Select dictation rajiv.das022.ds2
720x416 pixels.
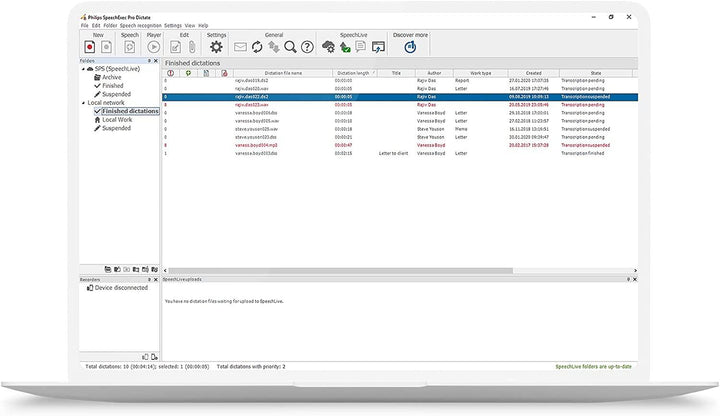(400, 97)
